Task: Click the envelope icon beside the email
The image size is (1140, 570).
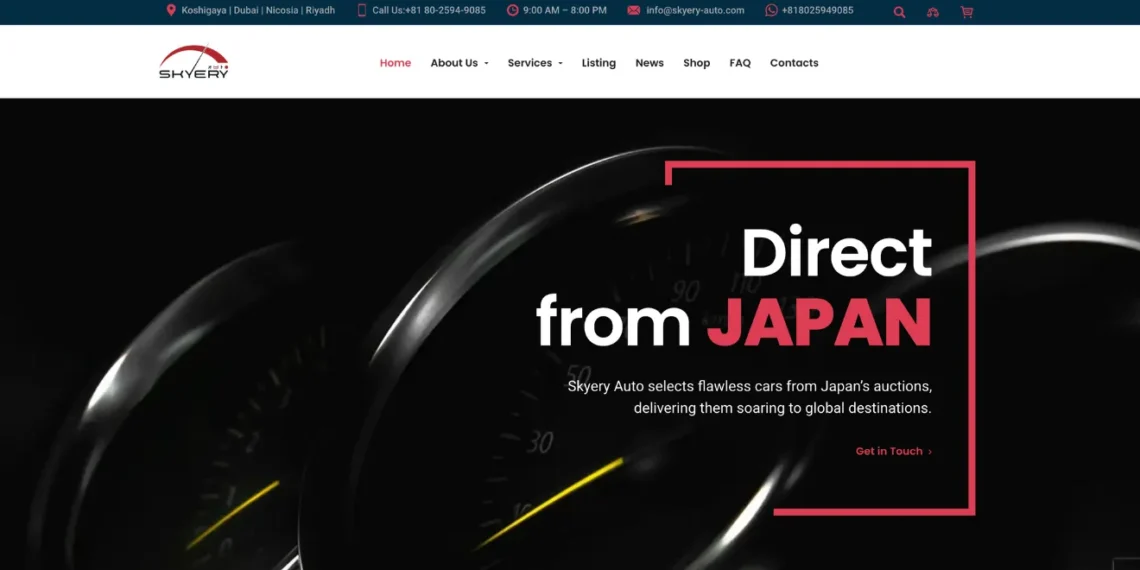Action: [x=634, y=10]
